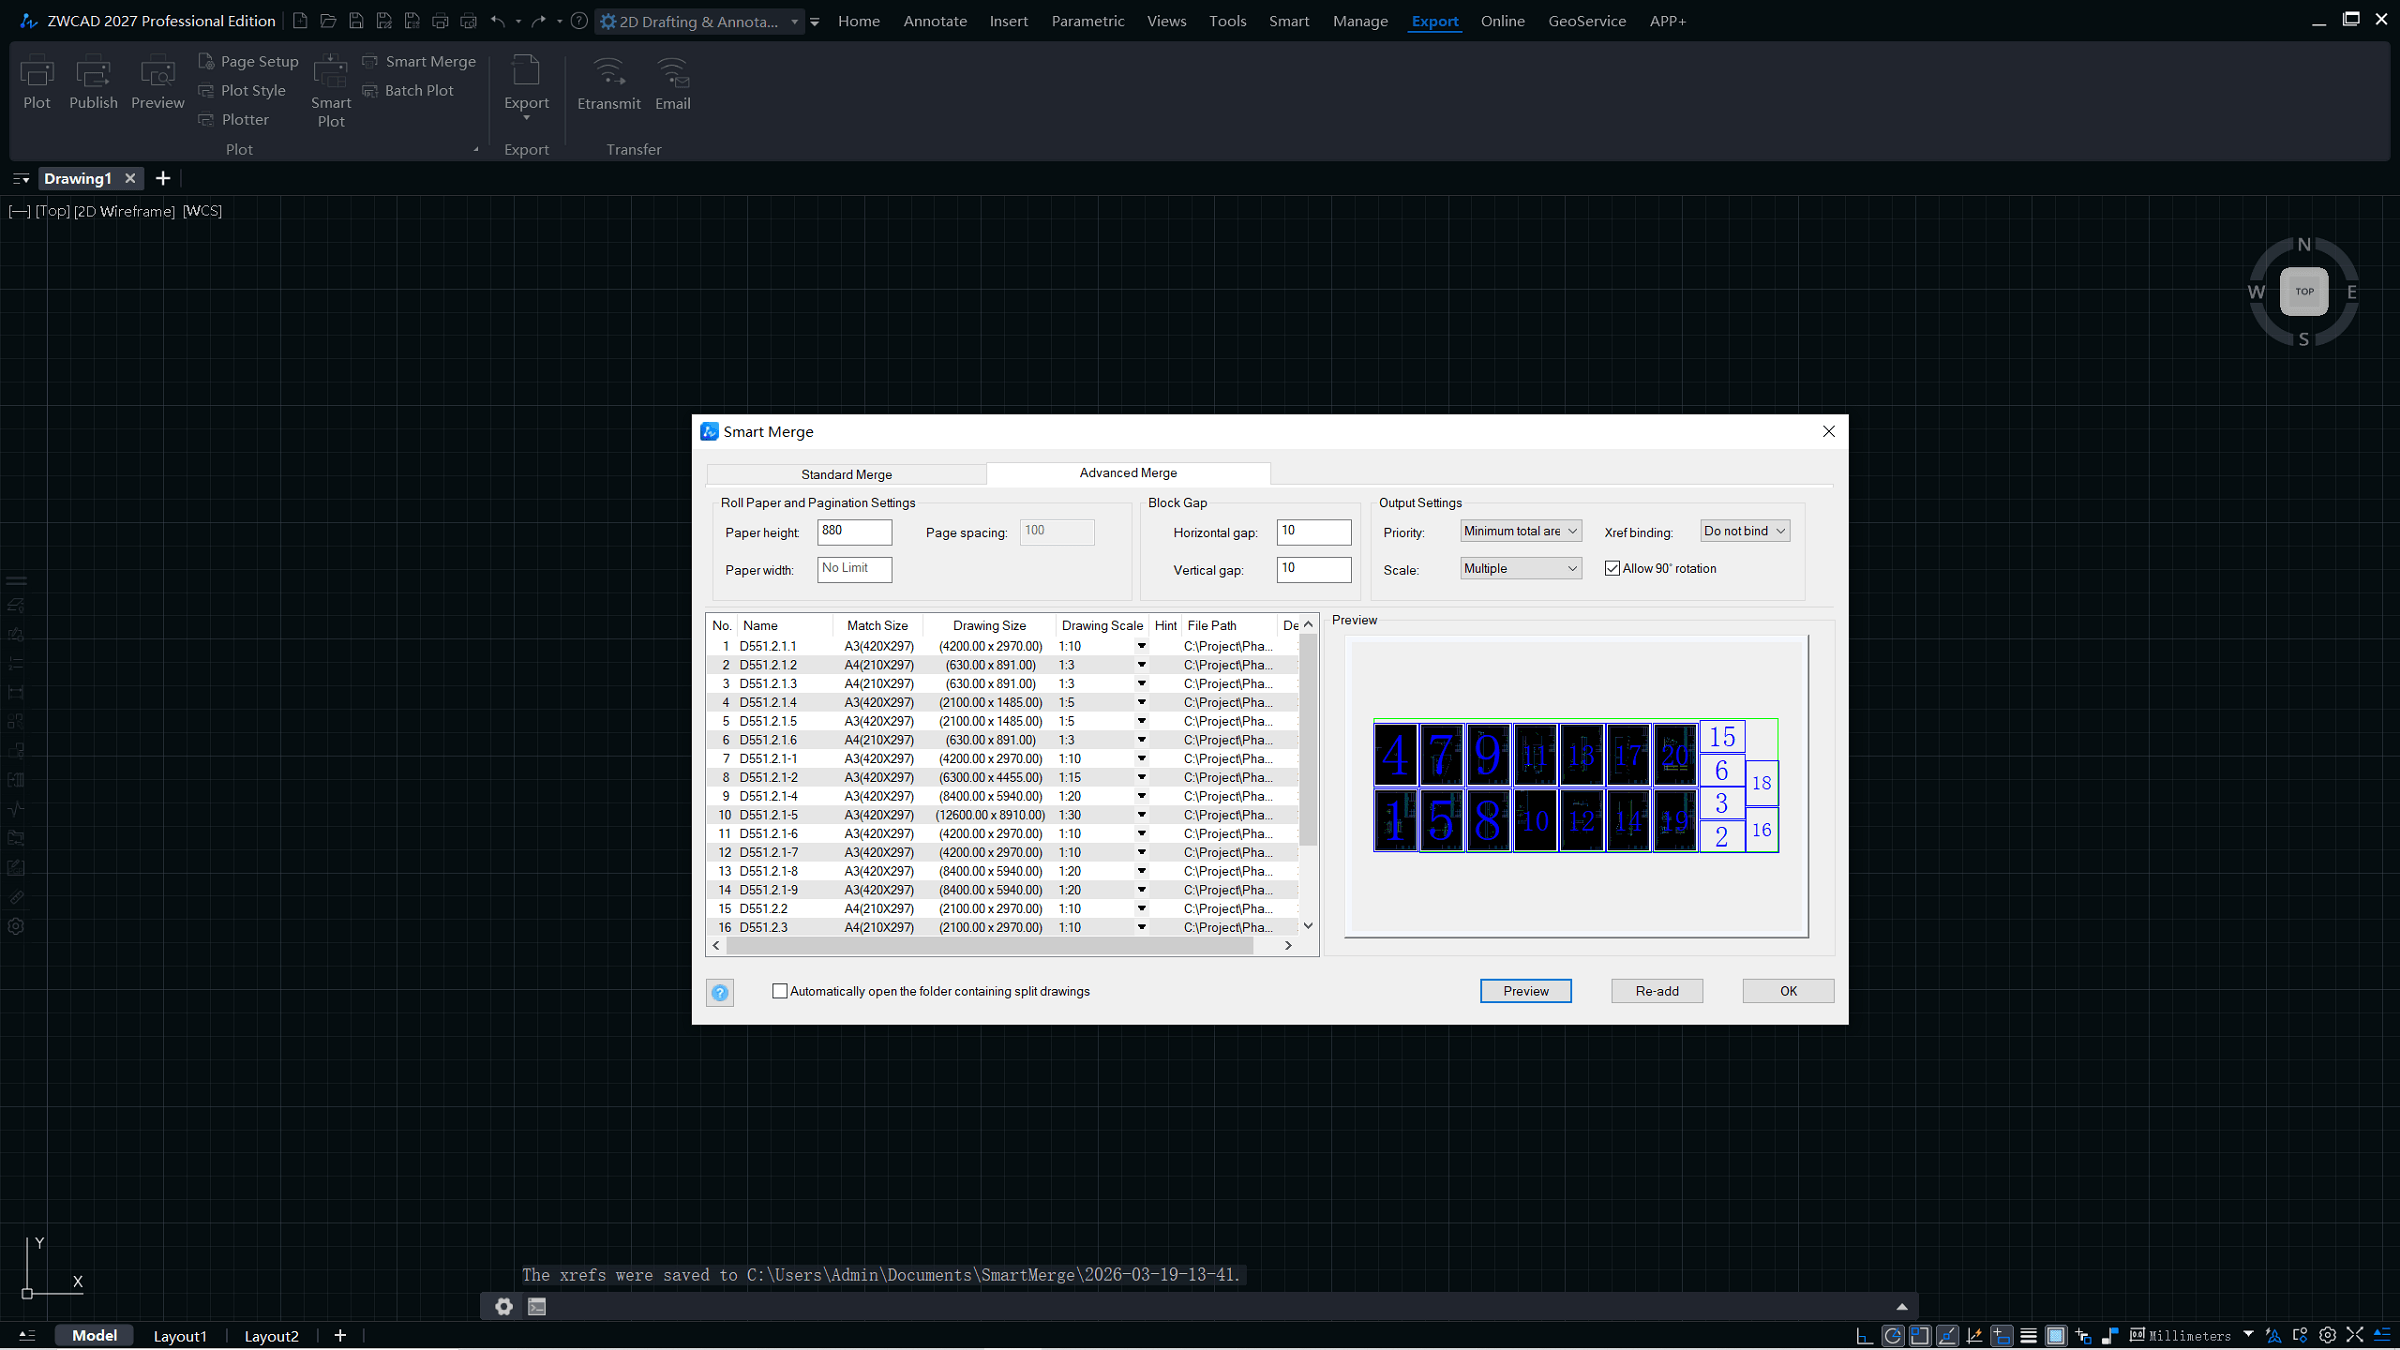The height and width of the screenshot is (1350, 2400).
Task: Click the Publish icon
Action: click(x=93, y=81)
